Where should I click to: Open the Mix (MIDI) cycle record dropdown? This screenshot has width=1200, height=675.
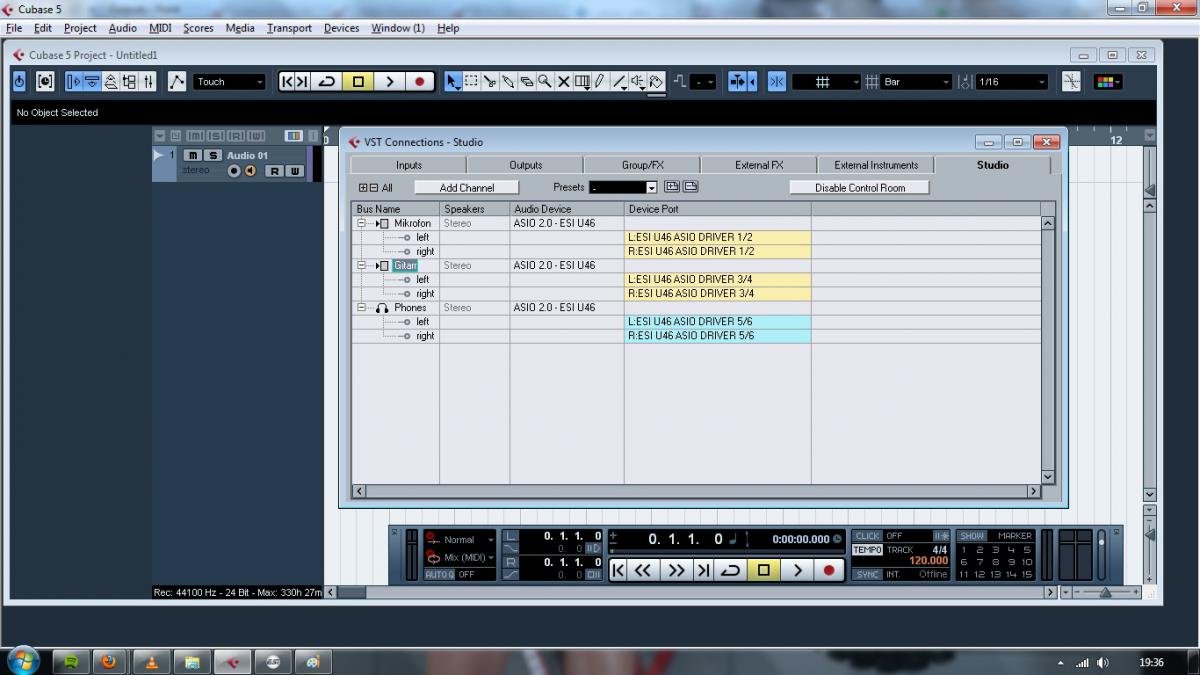(x=469, y=557)
